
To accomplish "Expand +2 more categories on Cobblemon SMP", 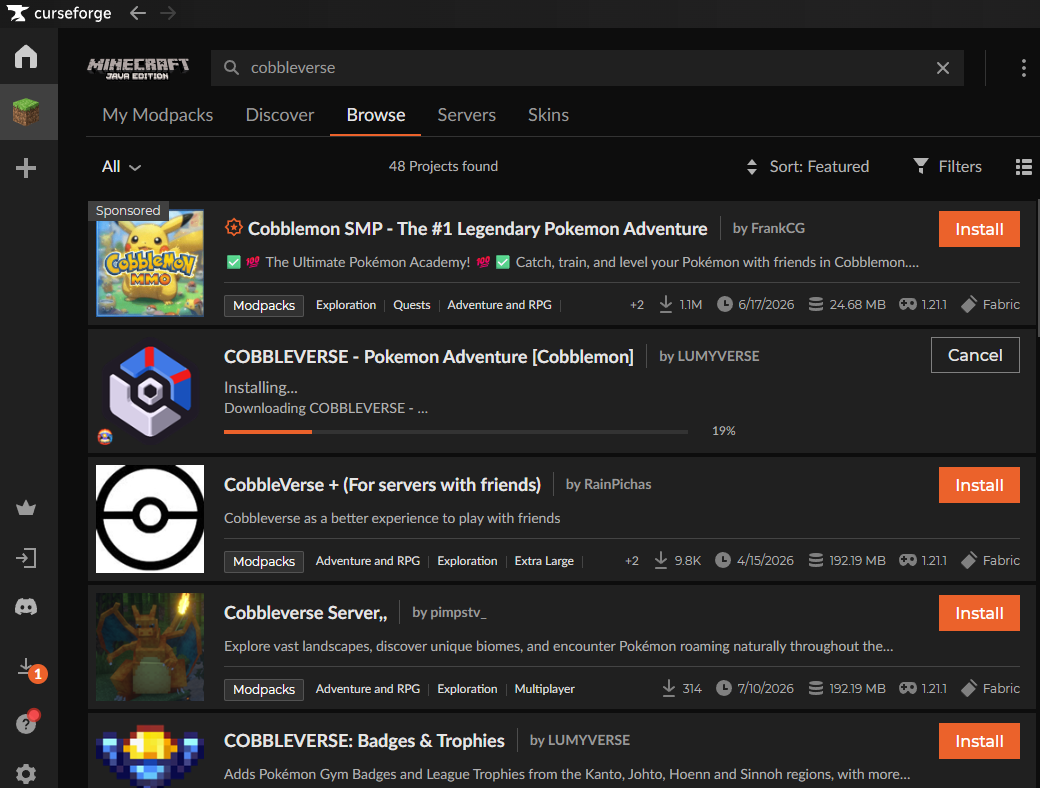I will (x=637, y=305).
